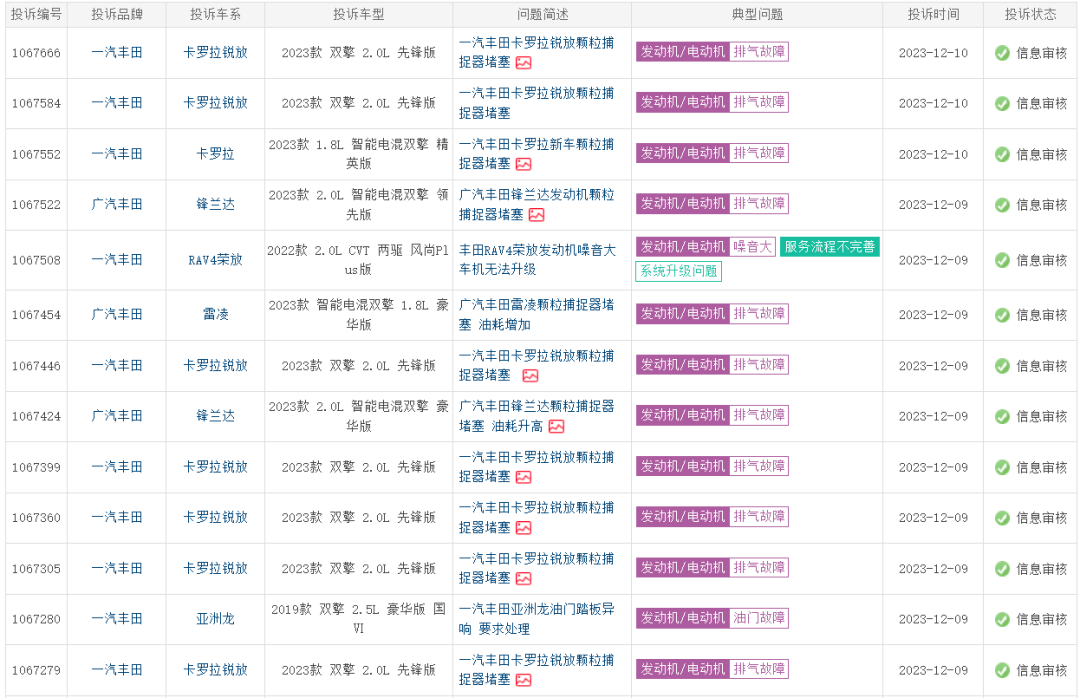The width and height of the screenshot is (1080, 698).
Task: Click the 投诉车系 column header
Action: (216, 14)
